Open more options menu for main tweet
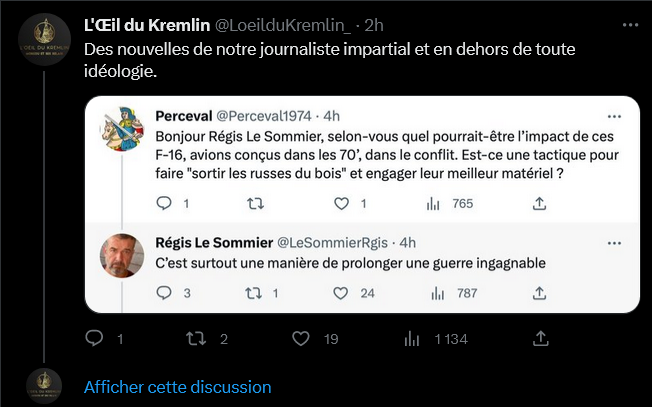The width and height of the screenshot is (652, 407). (x=627, y=24)
